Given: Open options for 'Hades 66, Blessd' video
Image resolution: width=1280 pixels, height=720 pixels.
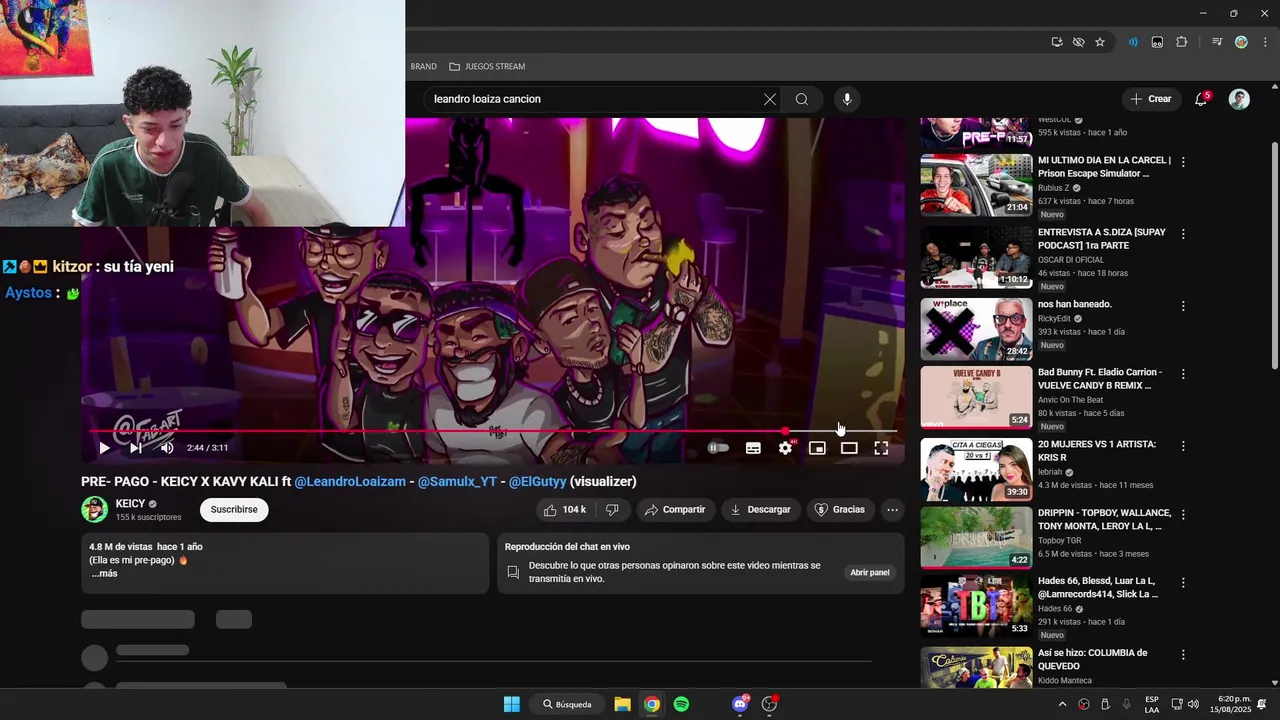Looking at the screenshot, I should click(1183, 583).
